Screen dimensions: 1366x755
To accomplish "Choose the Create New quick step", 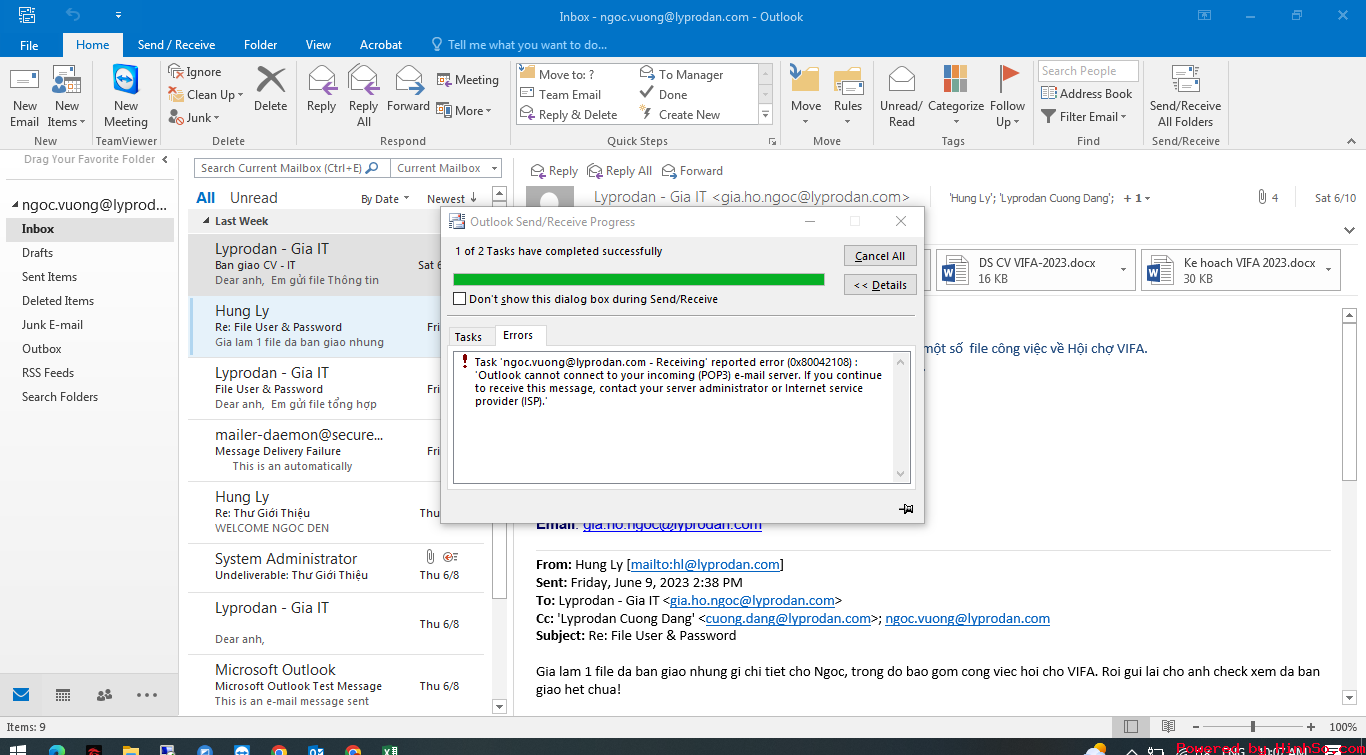I will coord(680,115).
